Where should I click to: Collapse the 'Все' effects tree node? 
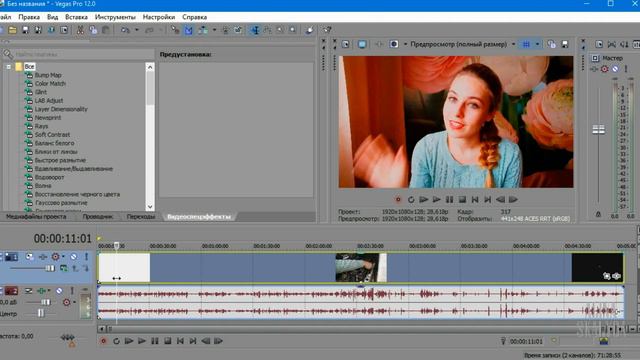(x=9, y=67)
